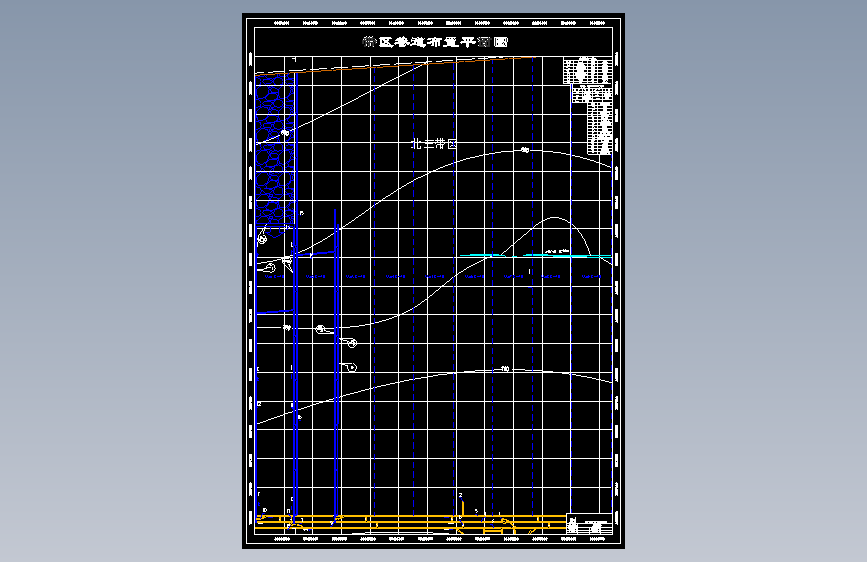Image resolution: width=867 pixels, height=562 pixels.
Task: Click the legend table in the top-right corner
Action: point(588,105)
